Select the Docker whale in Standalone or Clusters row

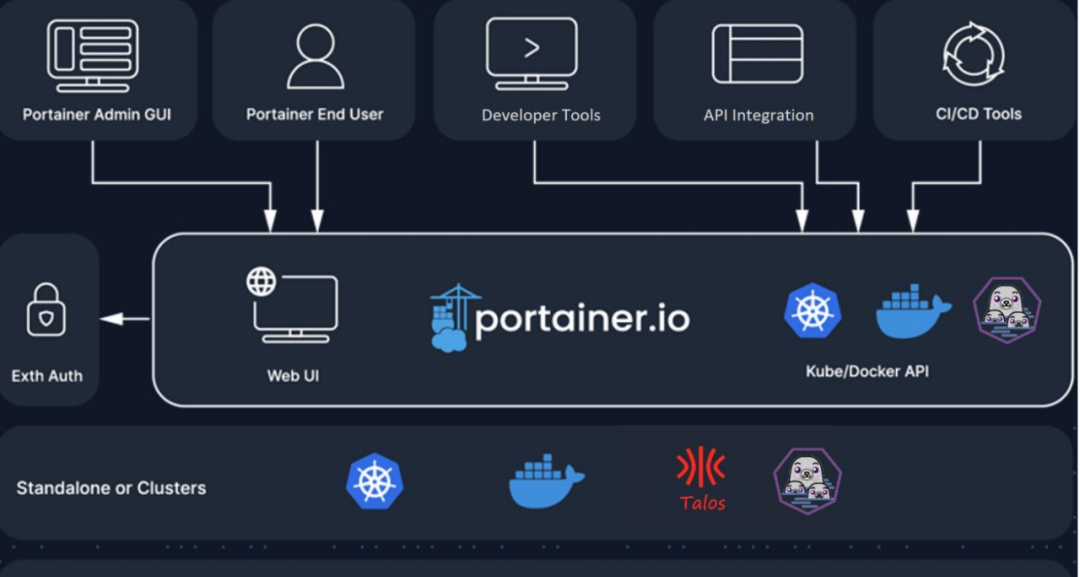(546, 481)
